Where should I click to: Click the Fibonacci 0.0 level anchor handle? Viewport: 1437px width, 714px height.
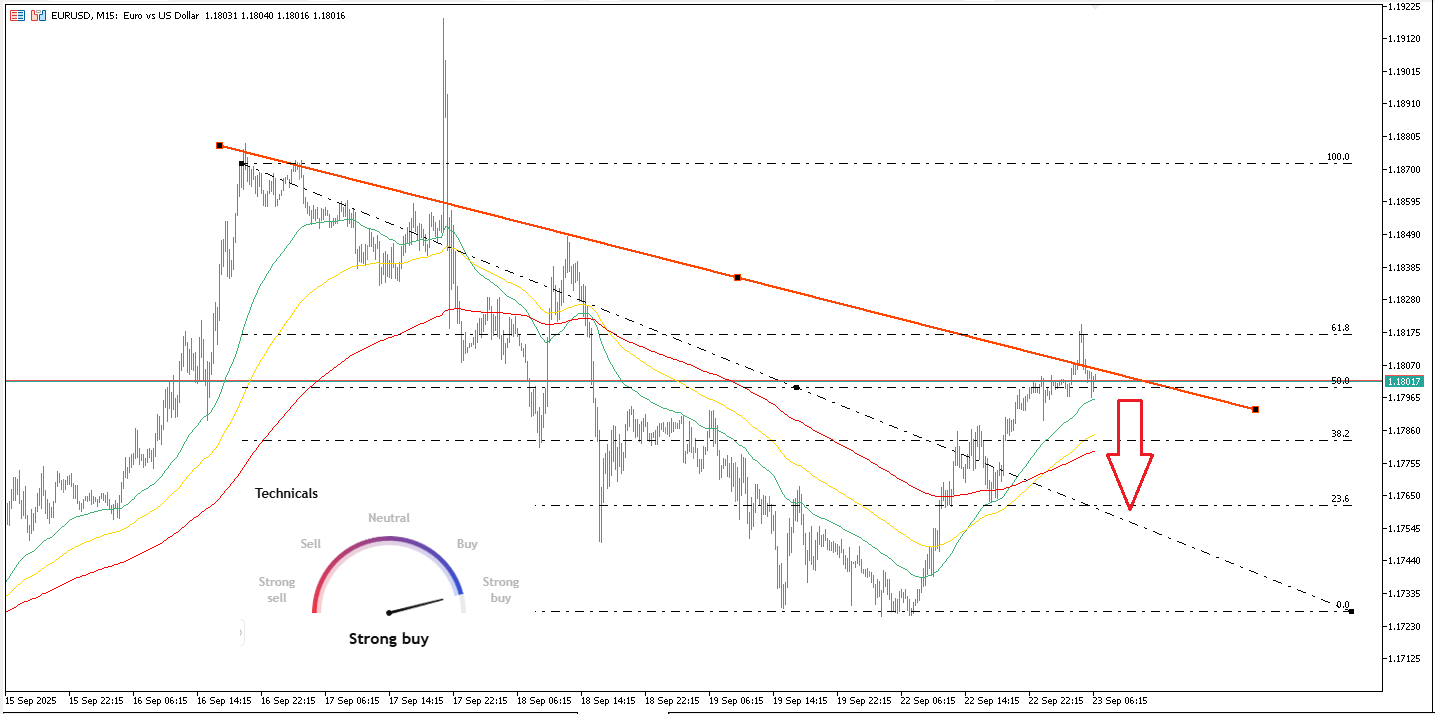tap(1351, 611)
